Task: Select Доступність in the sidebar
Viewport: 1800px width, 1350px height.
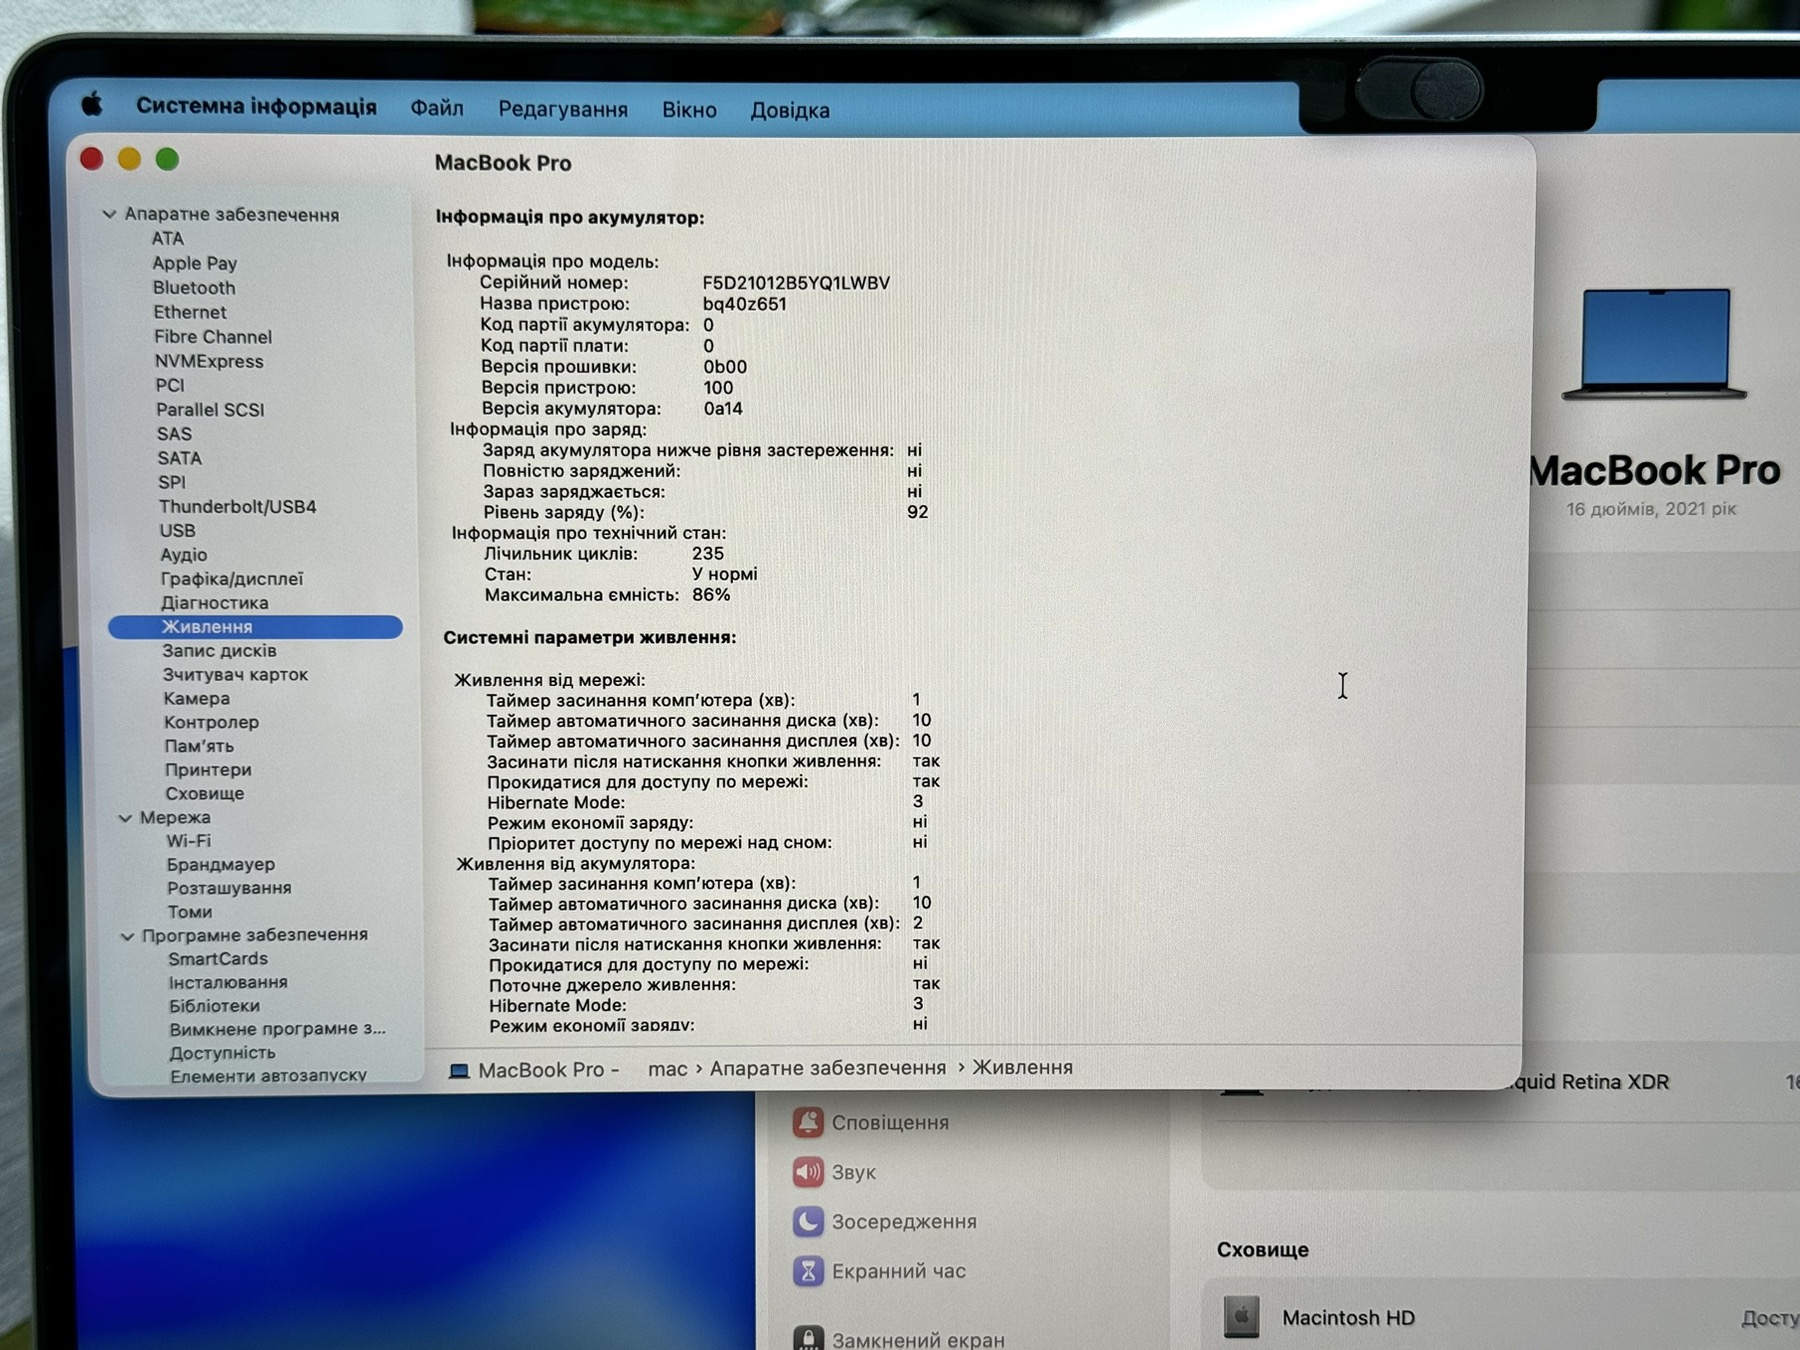Action: (x=222, y=1053)
